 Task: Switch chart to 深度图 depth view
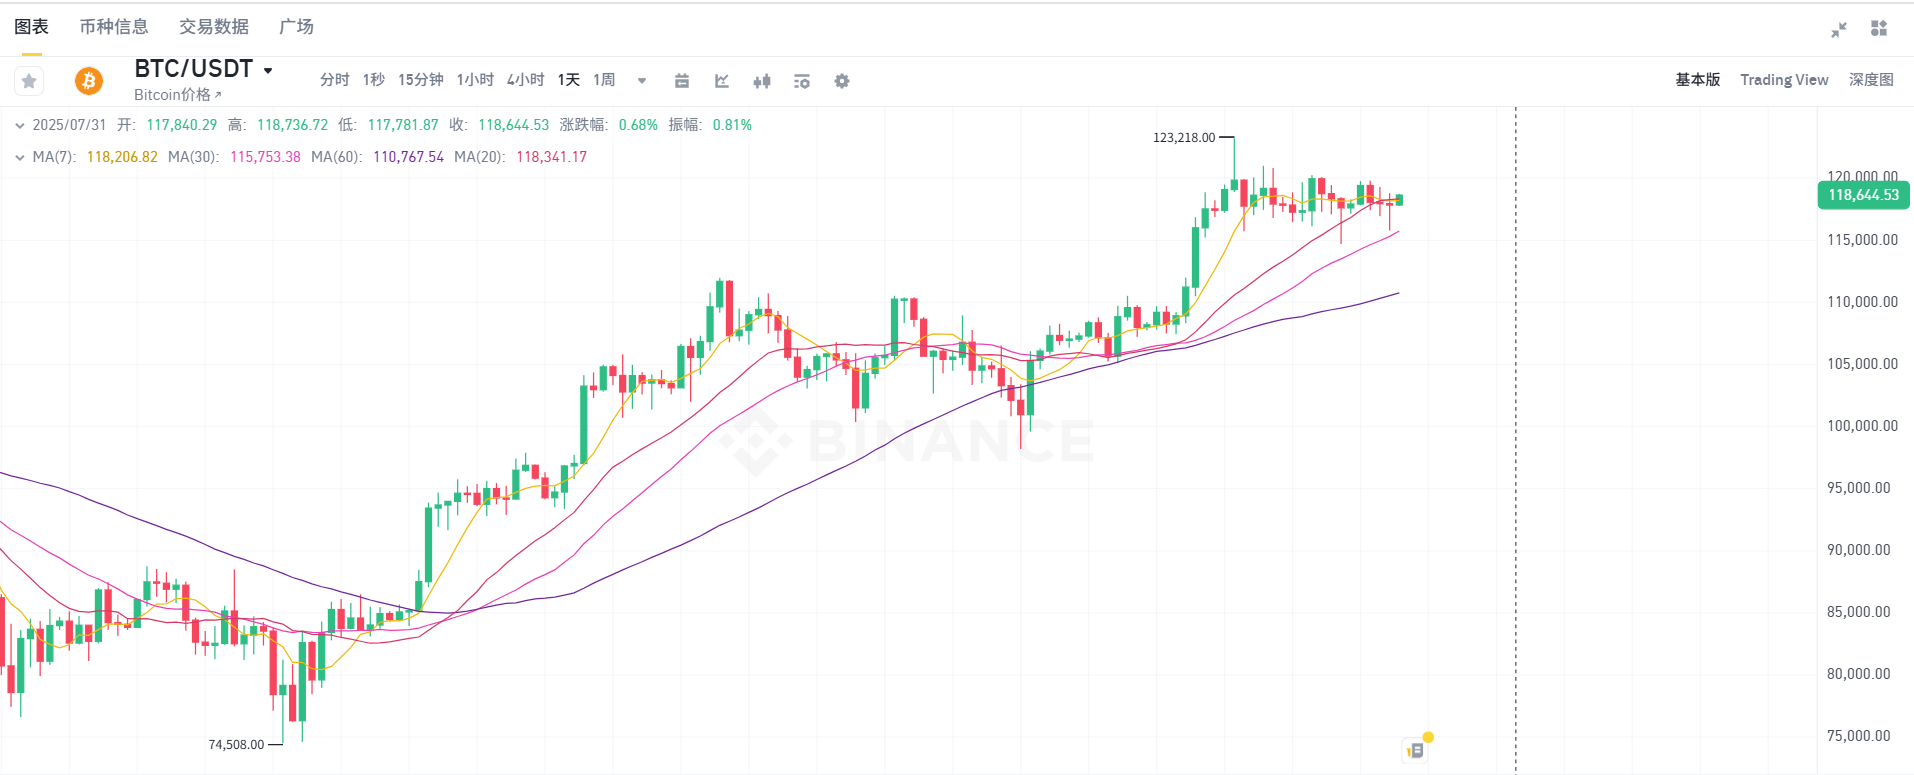[1871, 80]
